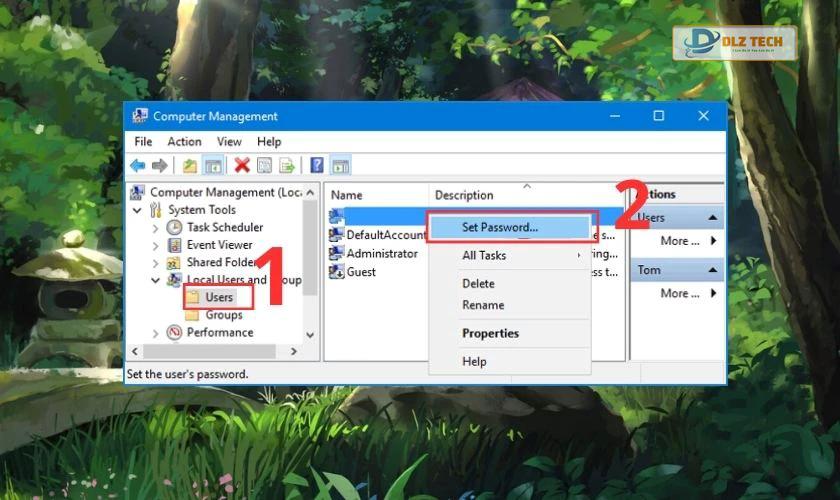Click the Performance icon in tree
This screenshot has width=840, height=500.
coord(174,332)
